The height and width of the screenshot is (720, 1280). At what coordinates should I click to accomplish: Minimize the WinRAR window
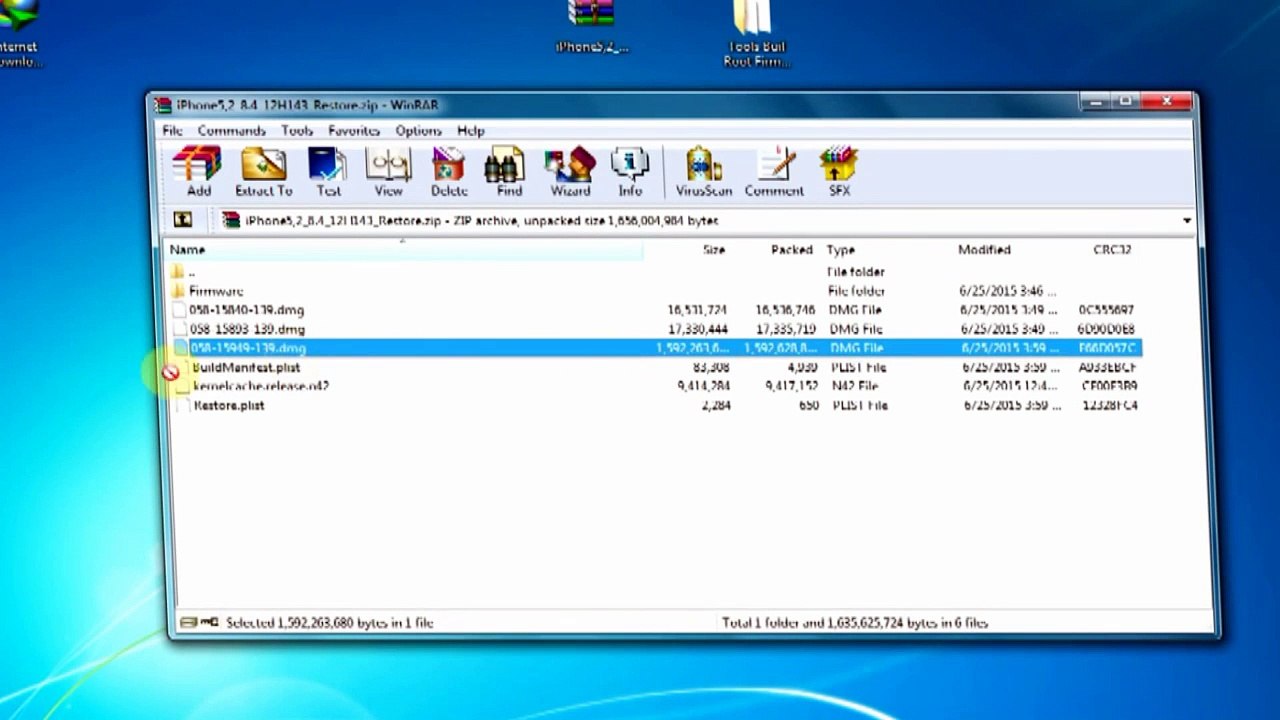pyautogui.click(x=1096, y=102)
